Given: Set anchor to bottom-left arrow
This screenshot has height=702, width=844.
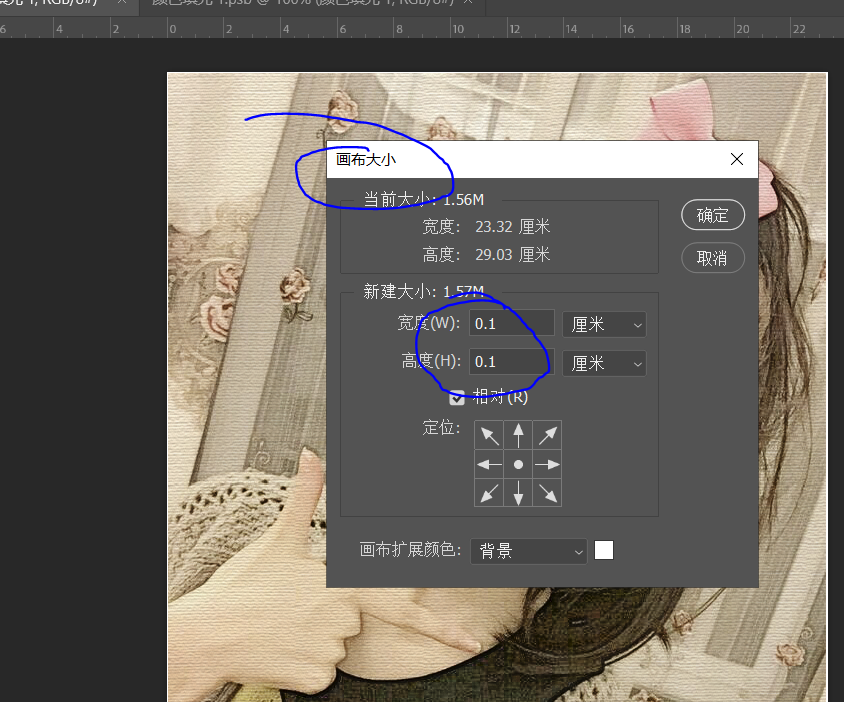Looking at the screenshot, I should pyautogui.click(x=489, y=493).
